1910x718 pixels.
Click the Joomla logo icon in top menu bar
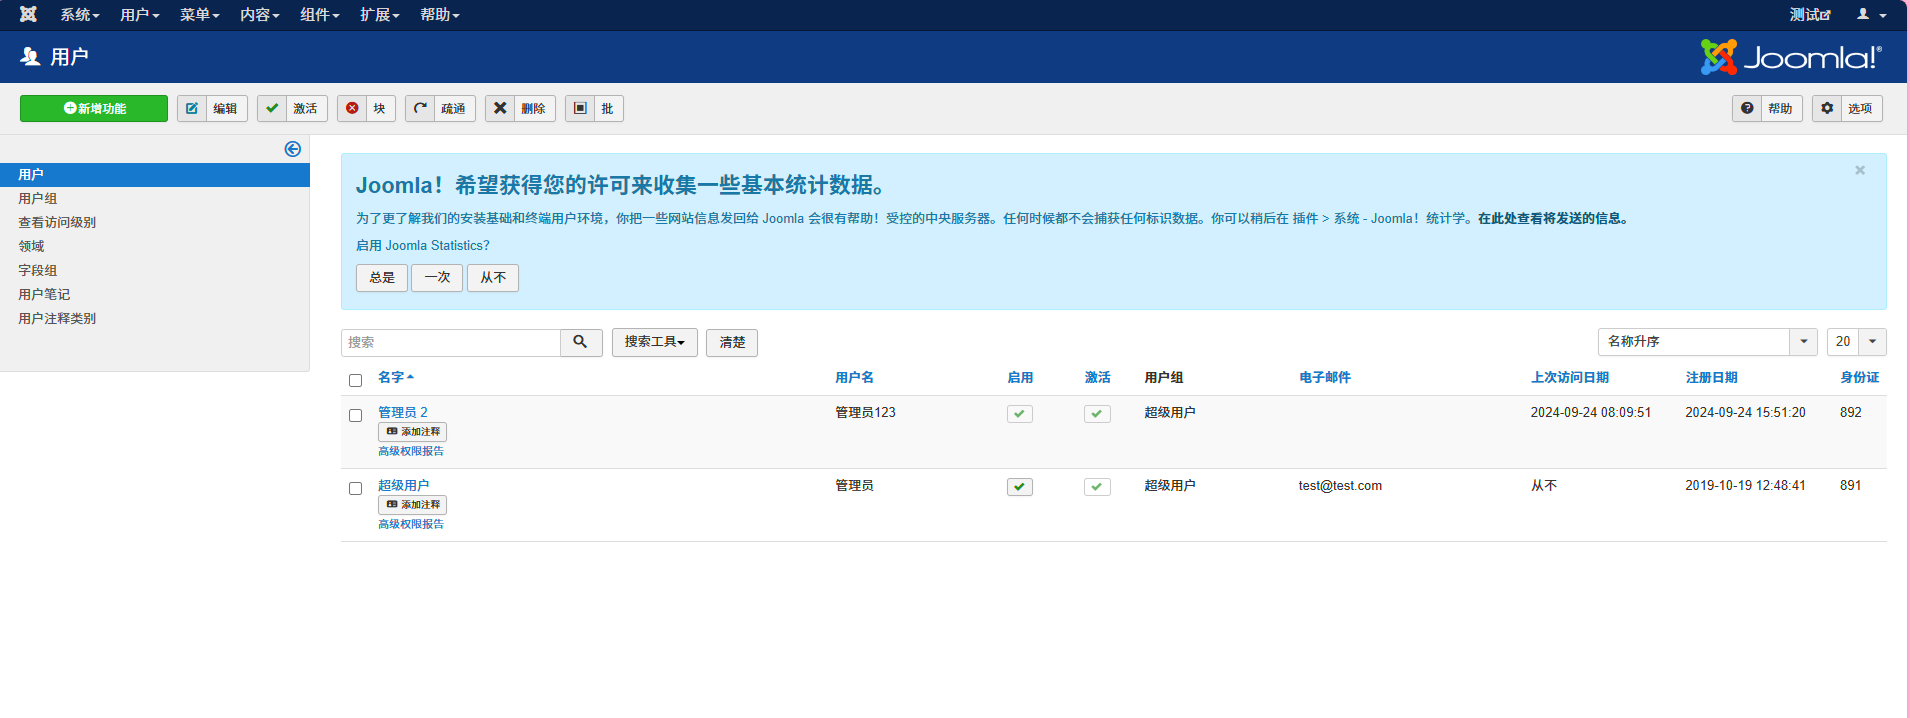click(28, 14)
